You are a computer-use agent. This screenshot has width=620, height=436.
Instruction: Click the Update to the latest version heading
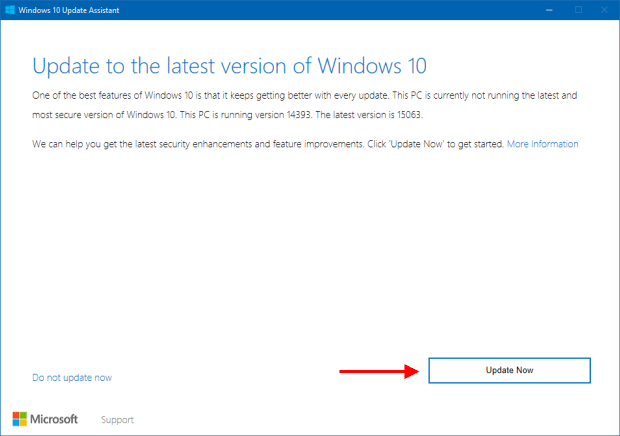point(230,66)
